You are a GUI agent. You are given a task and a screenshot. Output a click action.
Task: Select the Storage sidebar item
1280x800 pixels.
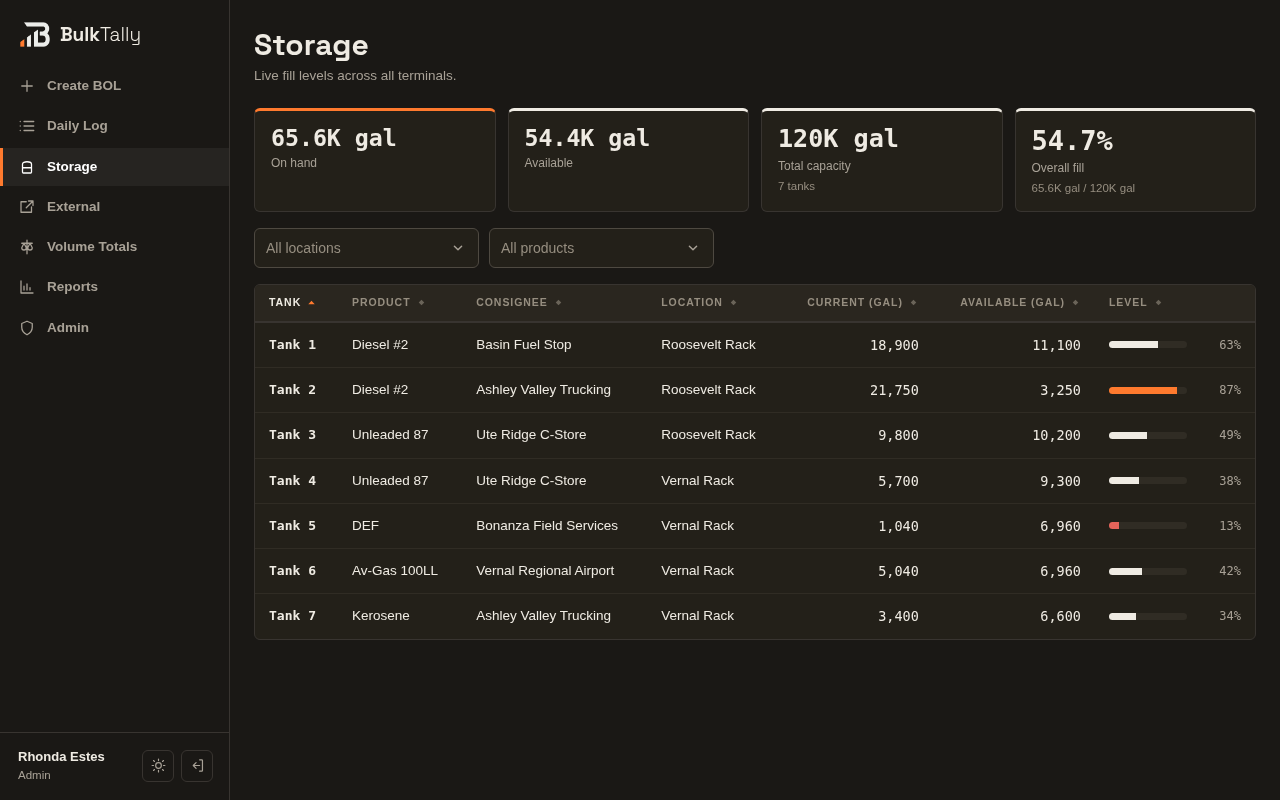[114, 167]
